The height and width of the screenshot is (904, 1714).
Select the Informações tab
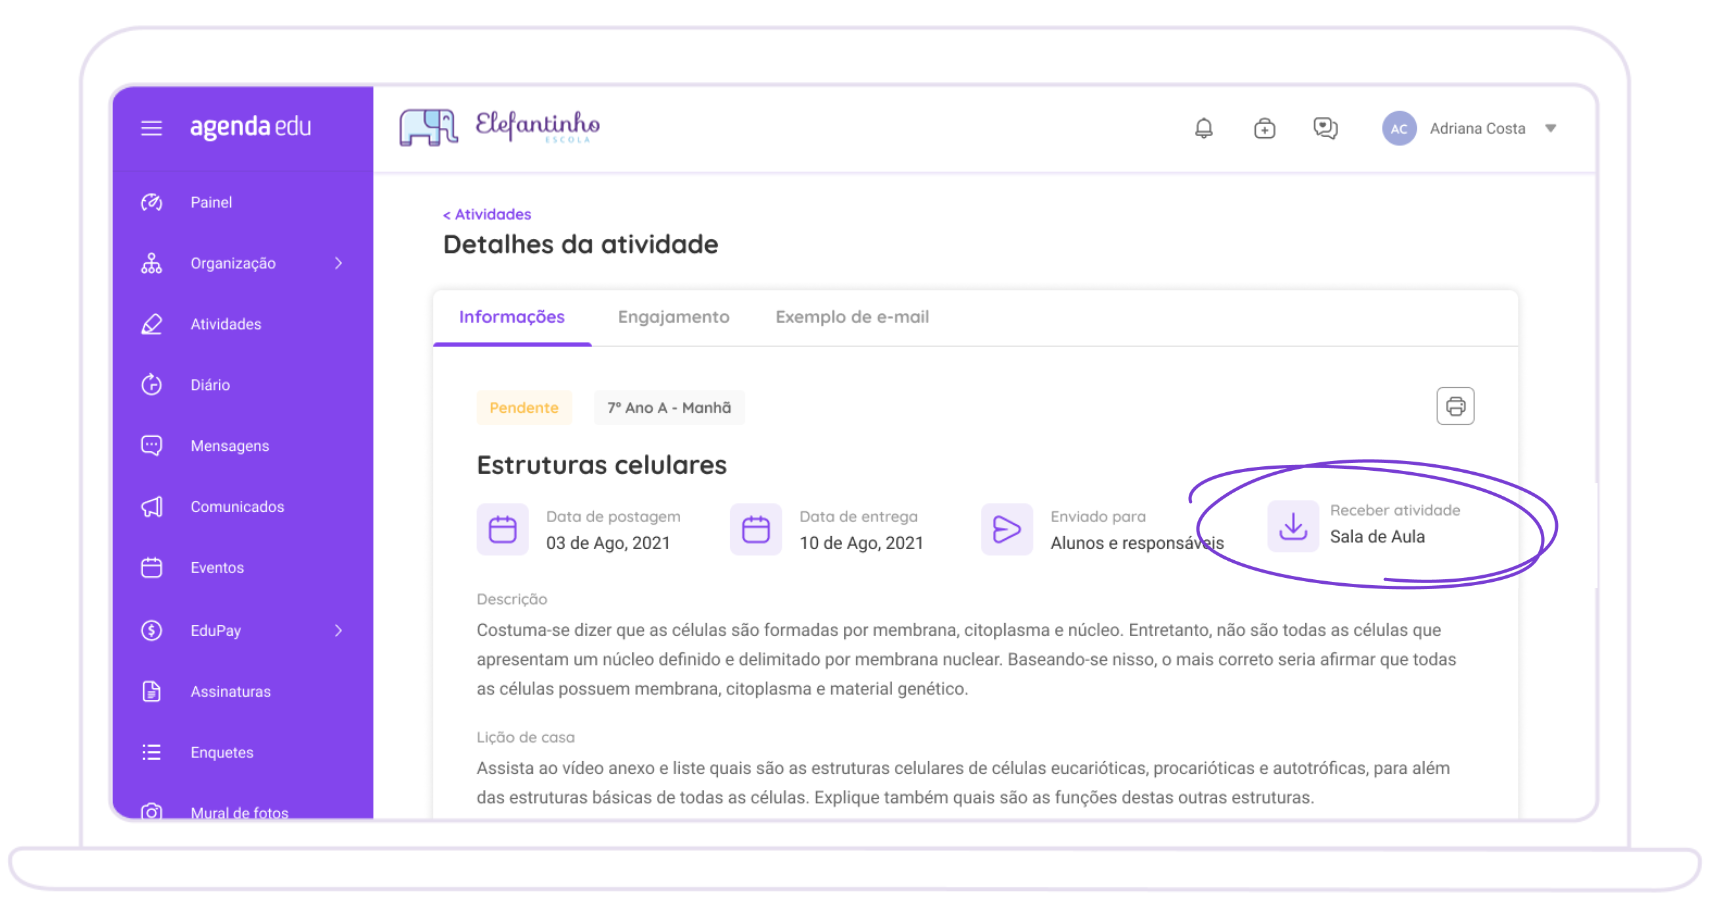512,317
